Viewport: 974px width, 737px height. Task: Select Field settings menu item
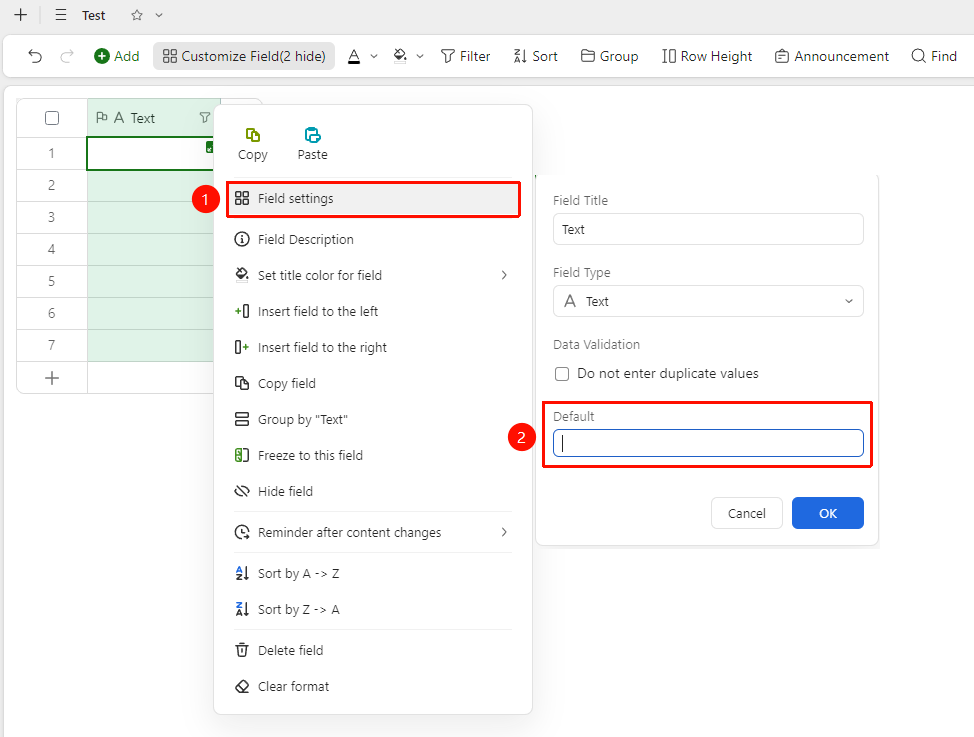373,199
